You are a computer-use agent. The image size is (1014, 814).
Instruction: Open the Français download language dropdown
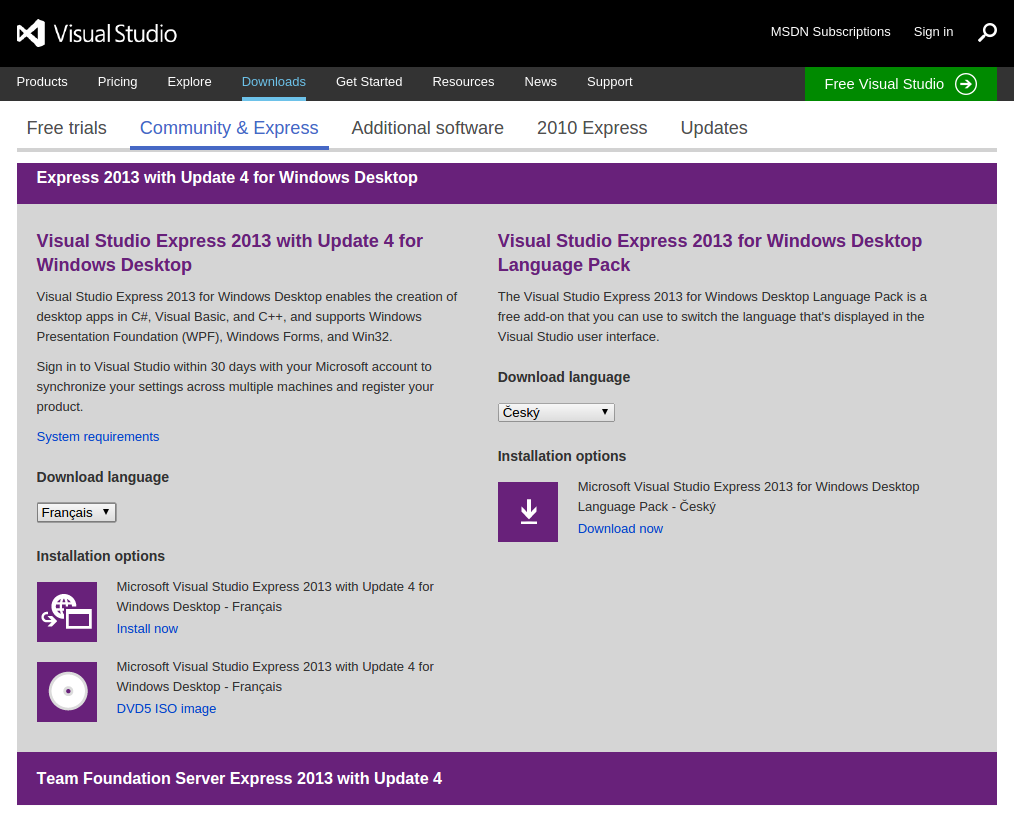pyautogui.click(x=76, y=513)
